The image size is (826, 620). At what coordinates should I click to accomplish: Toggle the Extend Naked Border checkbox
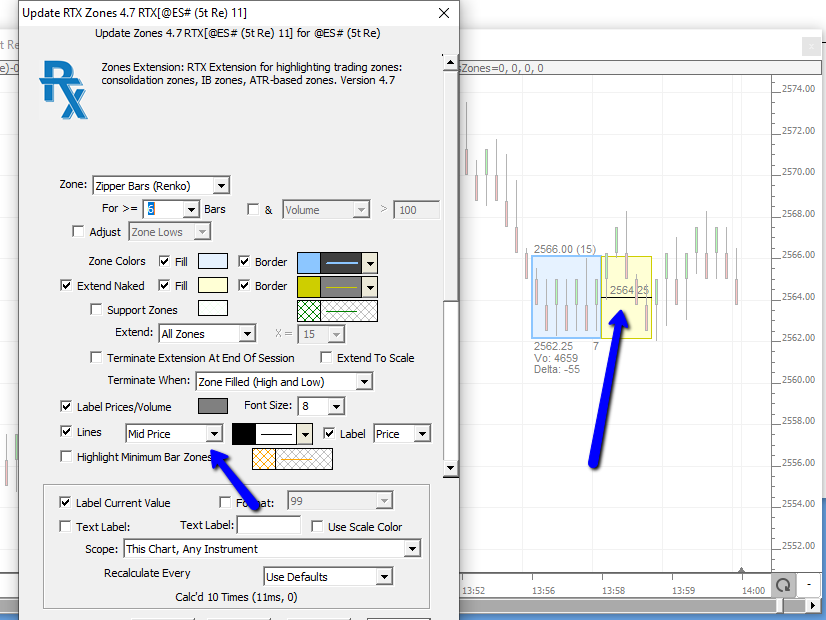pyautogui.click(x=244, y=286)
